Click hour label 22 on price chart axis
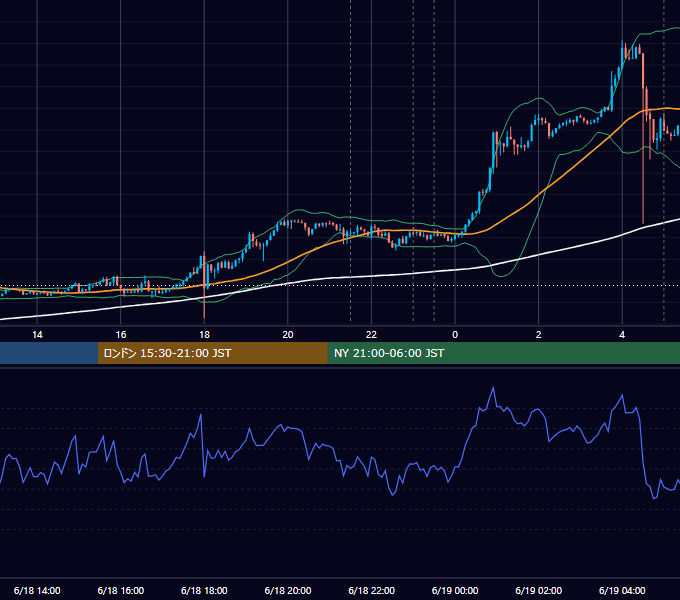The width and height of the screenshot is (680, 600). coord(372,335)
